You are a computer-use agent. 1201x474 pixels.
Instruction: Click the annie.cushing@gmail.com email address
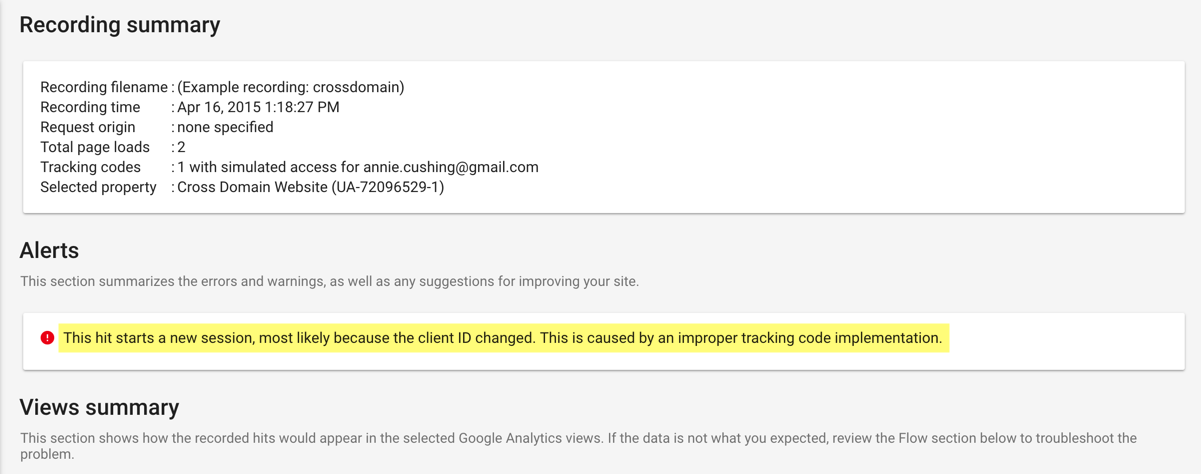coord(451,167)
